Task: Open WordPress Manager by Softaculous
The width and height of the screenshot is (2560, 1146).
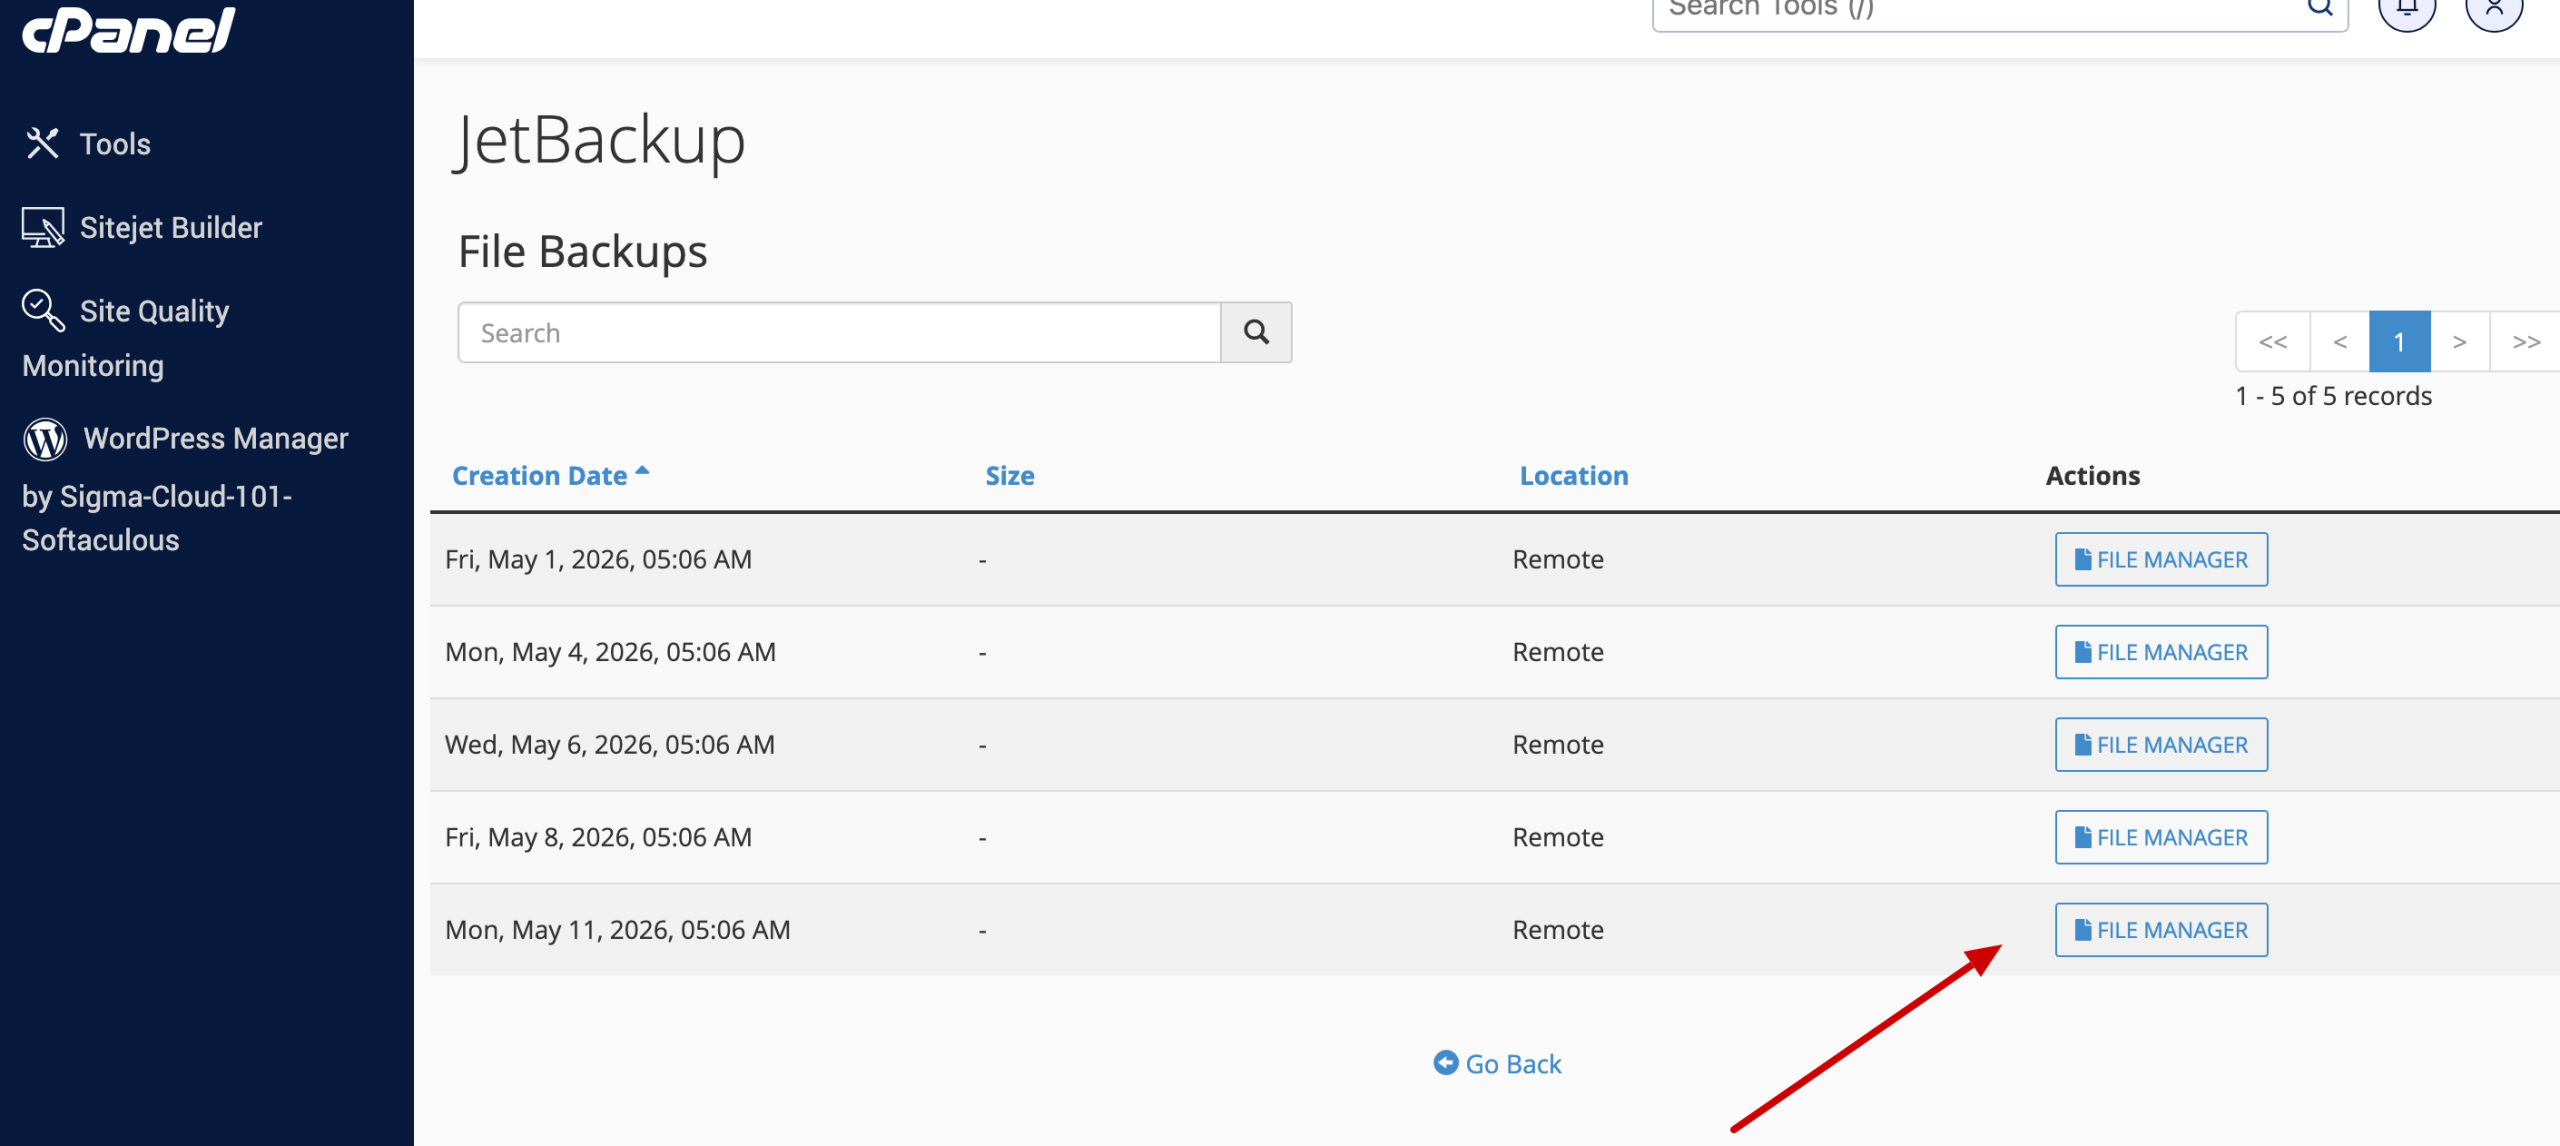Action: pos(185,489)
